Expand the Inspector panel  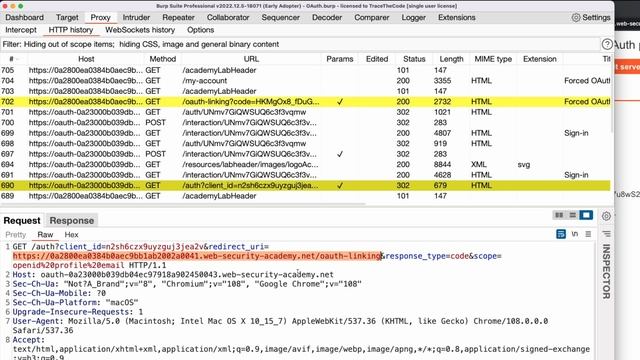606,271
